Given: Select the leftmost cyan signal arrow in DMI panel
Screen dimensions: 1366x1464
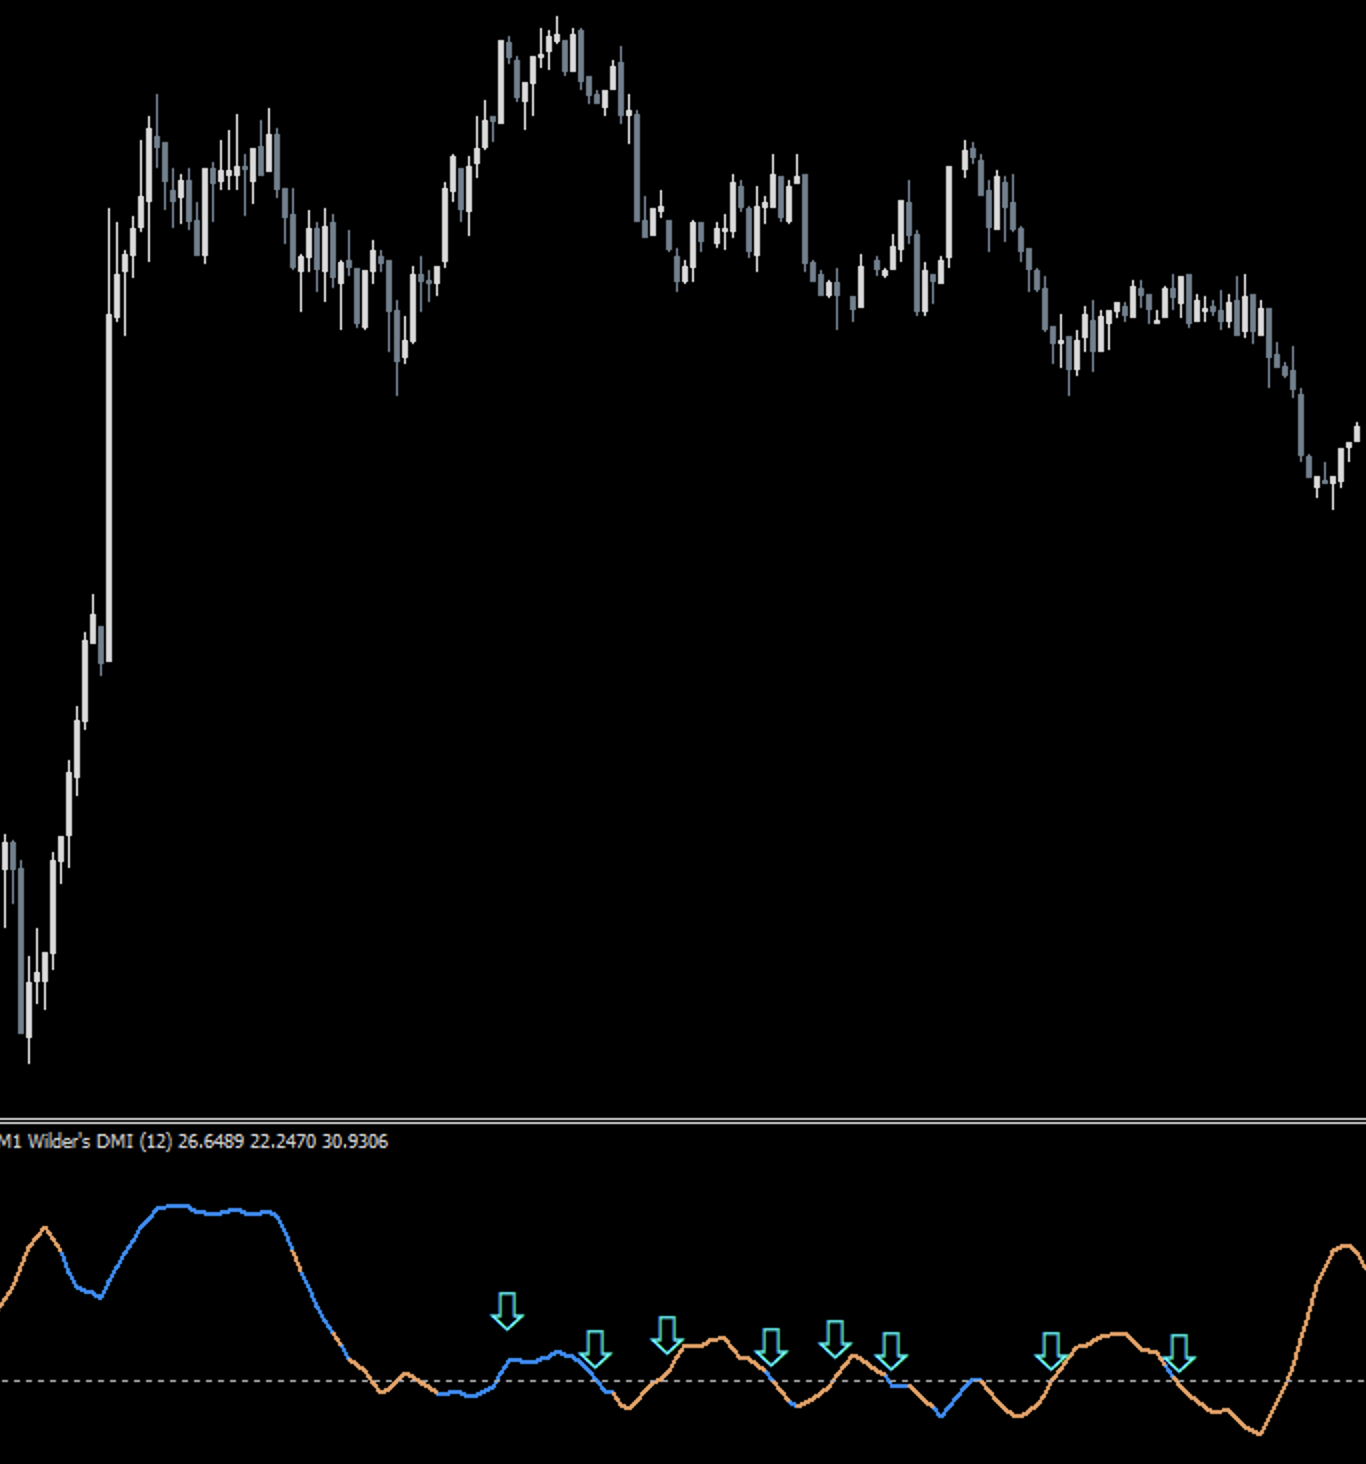Looking at the screenshot, I should 507,1311.
